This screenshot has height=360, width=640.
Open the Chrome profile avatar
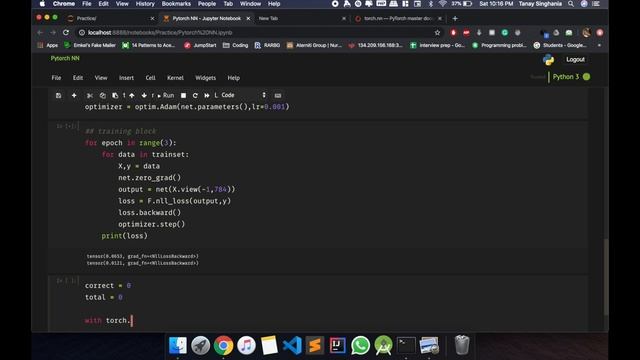(x=587, y=33)
